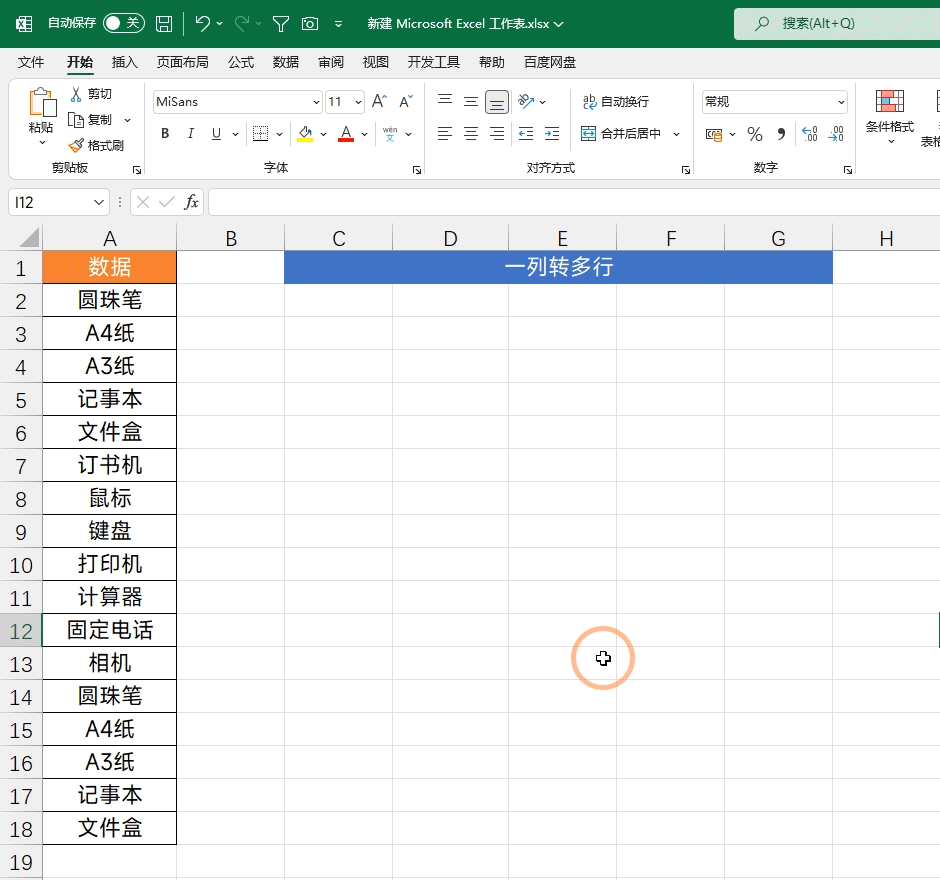Click the Percent style % icon
This screenshot has height=880, width=940.
(x=754, y=134)
